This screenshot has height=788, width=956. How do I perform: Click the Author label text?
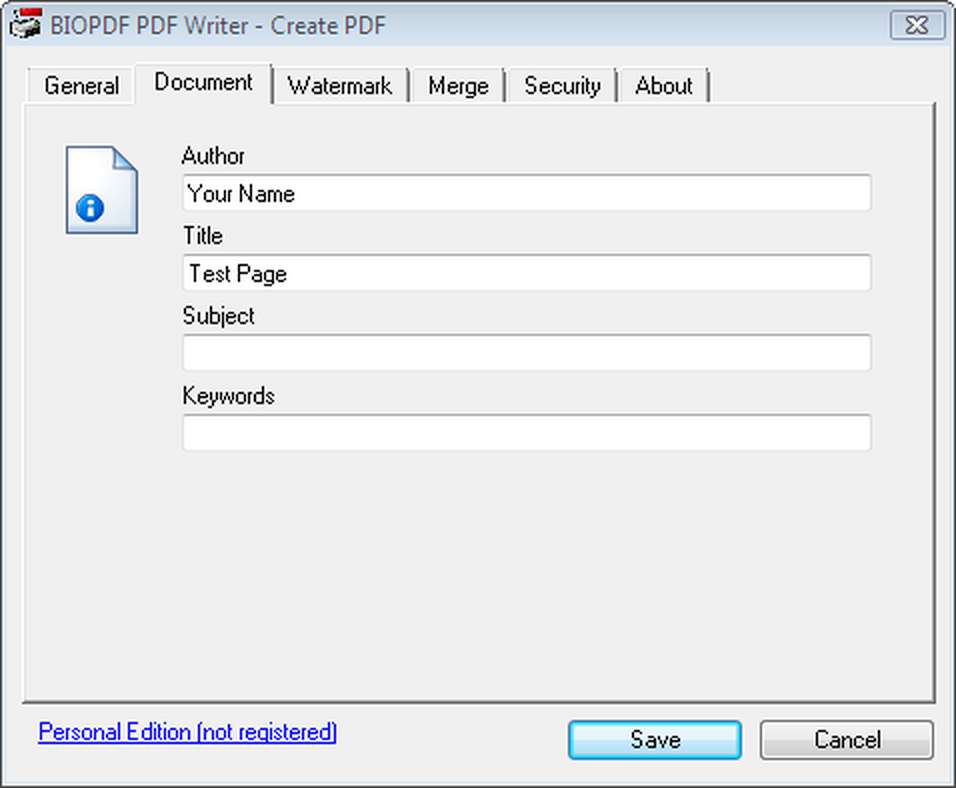point(213,156)
